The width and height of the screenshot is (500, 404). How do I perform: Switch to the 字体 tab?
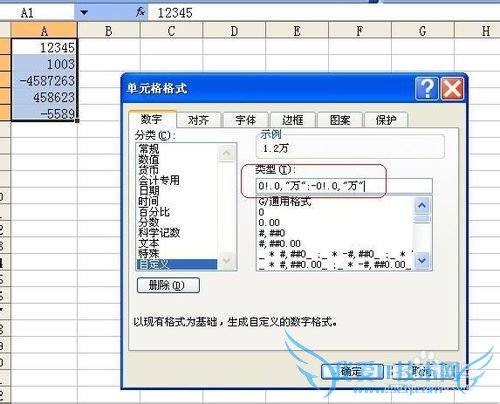[246, 120]
